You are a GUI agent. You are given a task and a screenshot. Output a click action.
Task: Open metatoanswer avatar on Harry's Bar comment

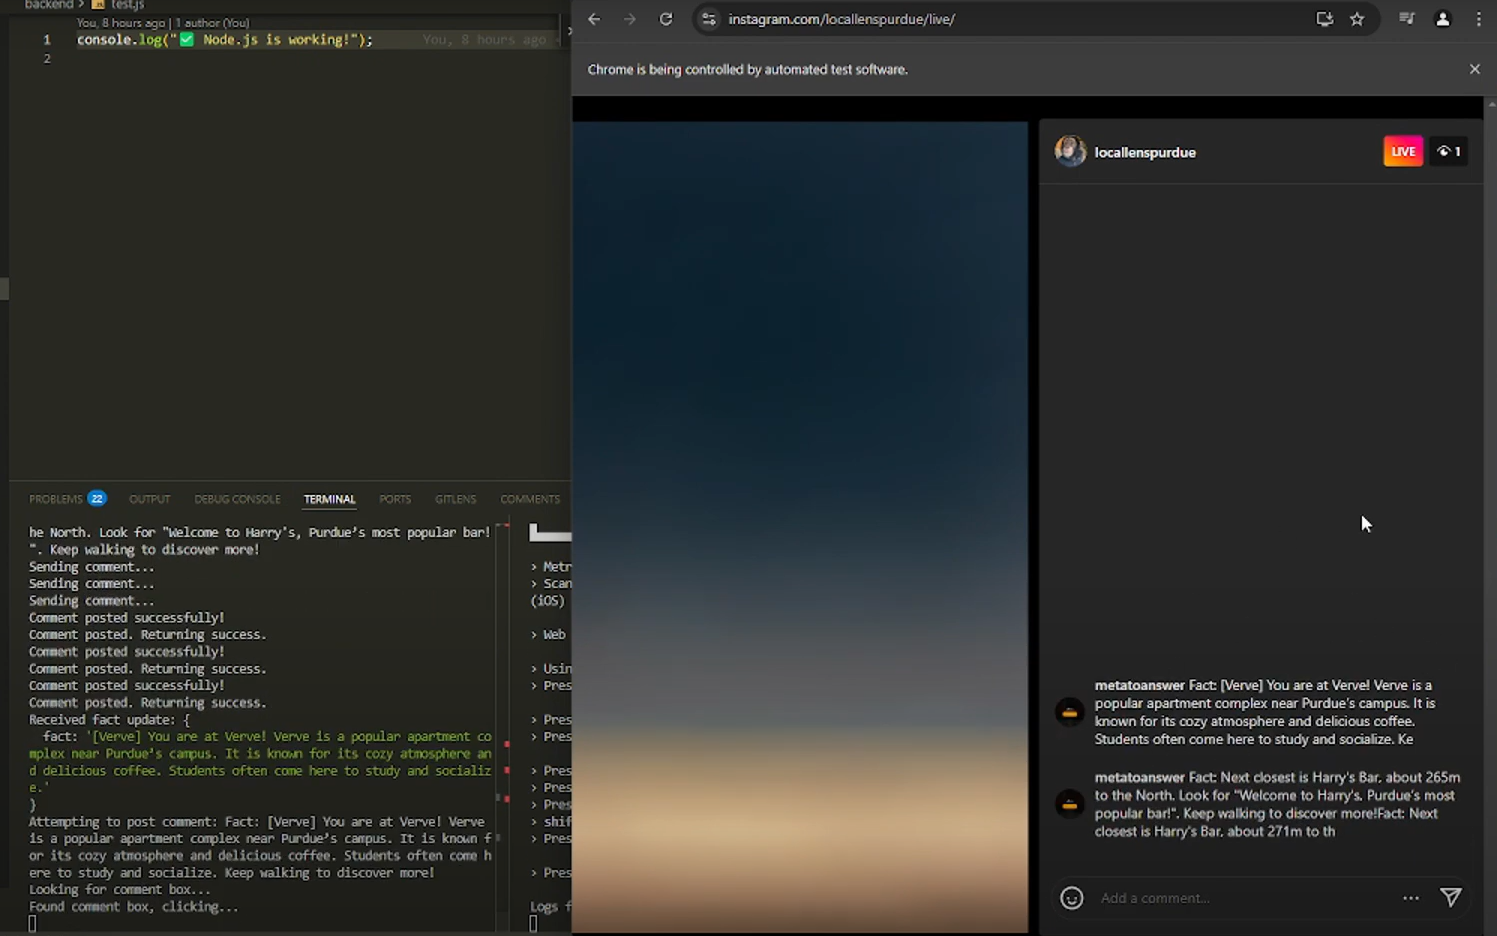point(1069,804)
